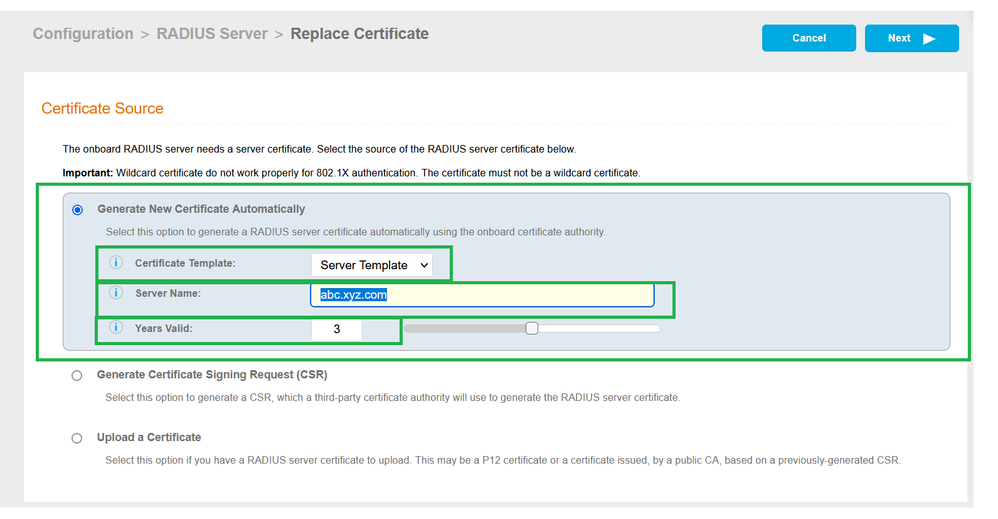998x519 pixels.
Task: Select the Upload a Certificate radio button
Action: (x=77, y=438)
